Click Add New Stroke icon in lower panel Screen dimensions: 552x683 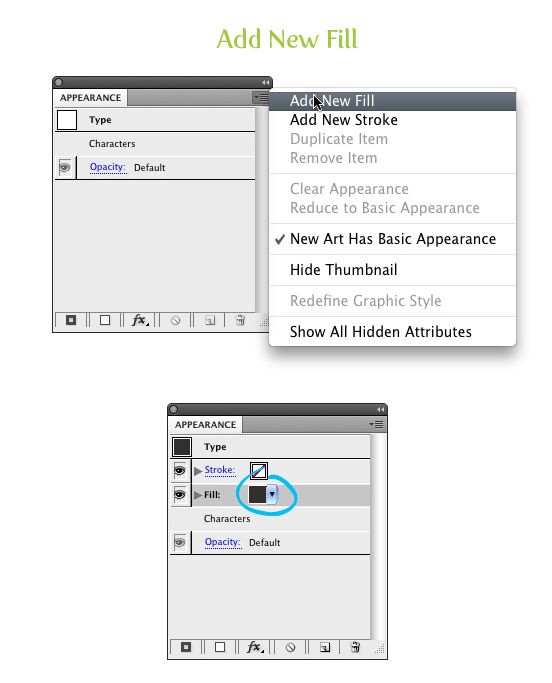[186, 647]
